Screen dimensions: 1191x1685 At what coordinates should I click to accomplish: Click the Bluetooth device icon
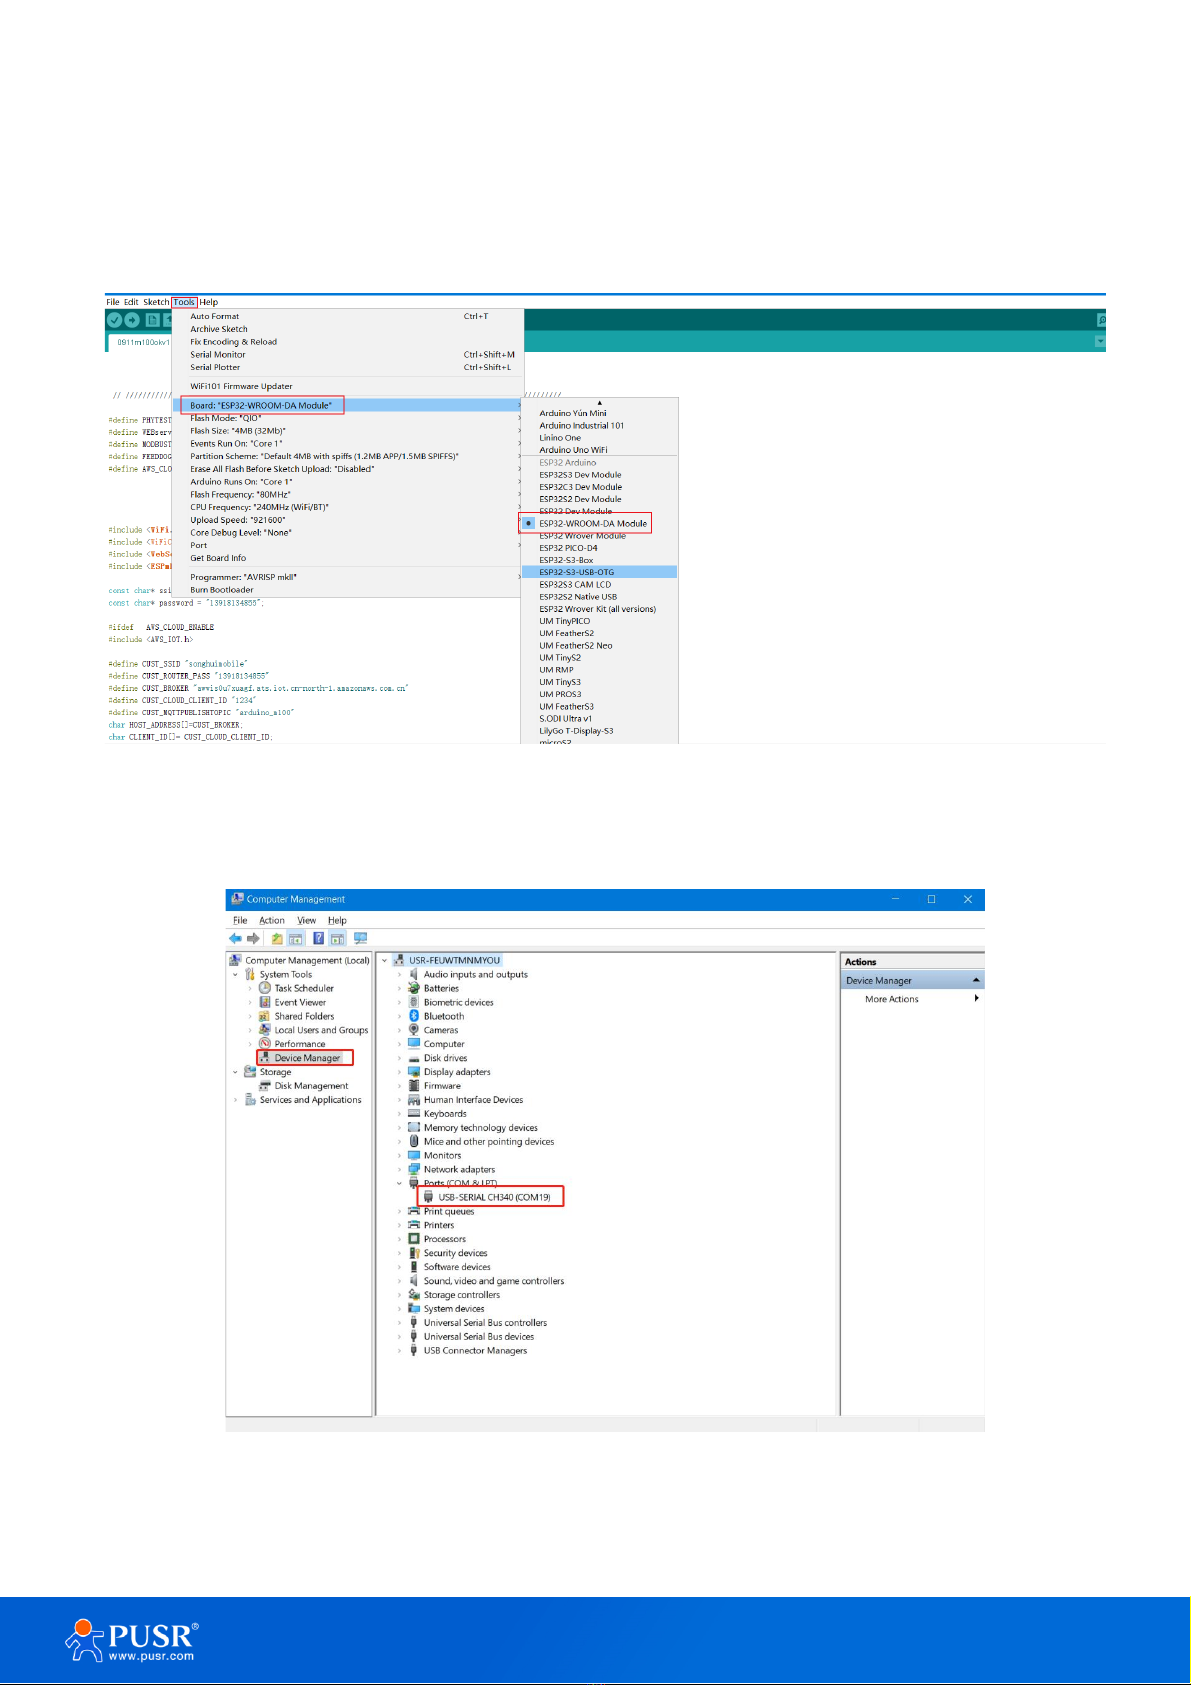414,1016
